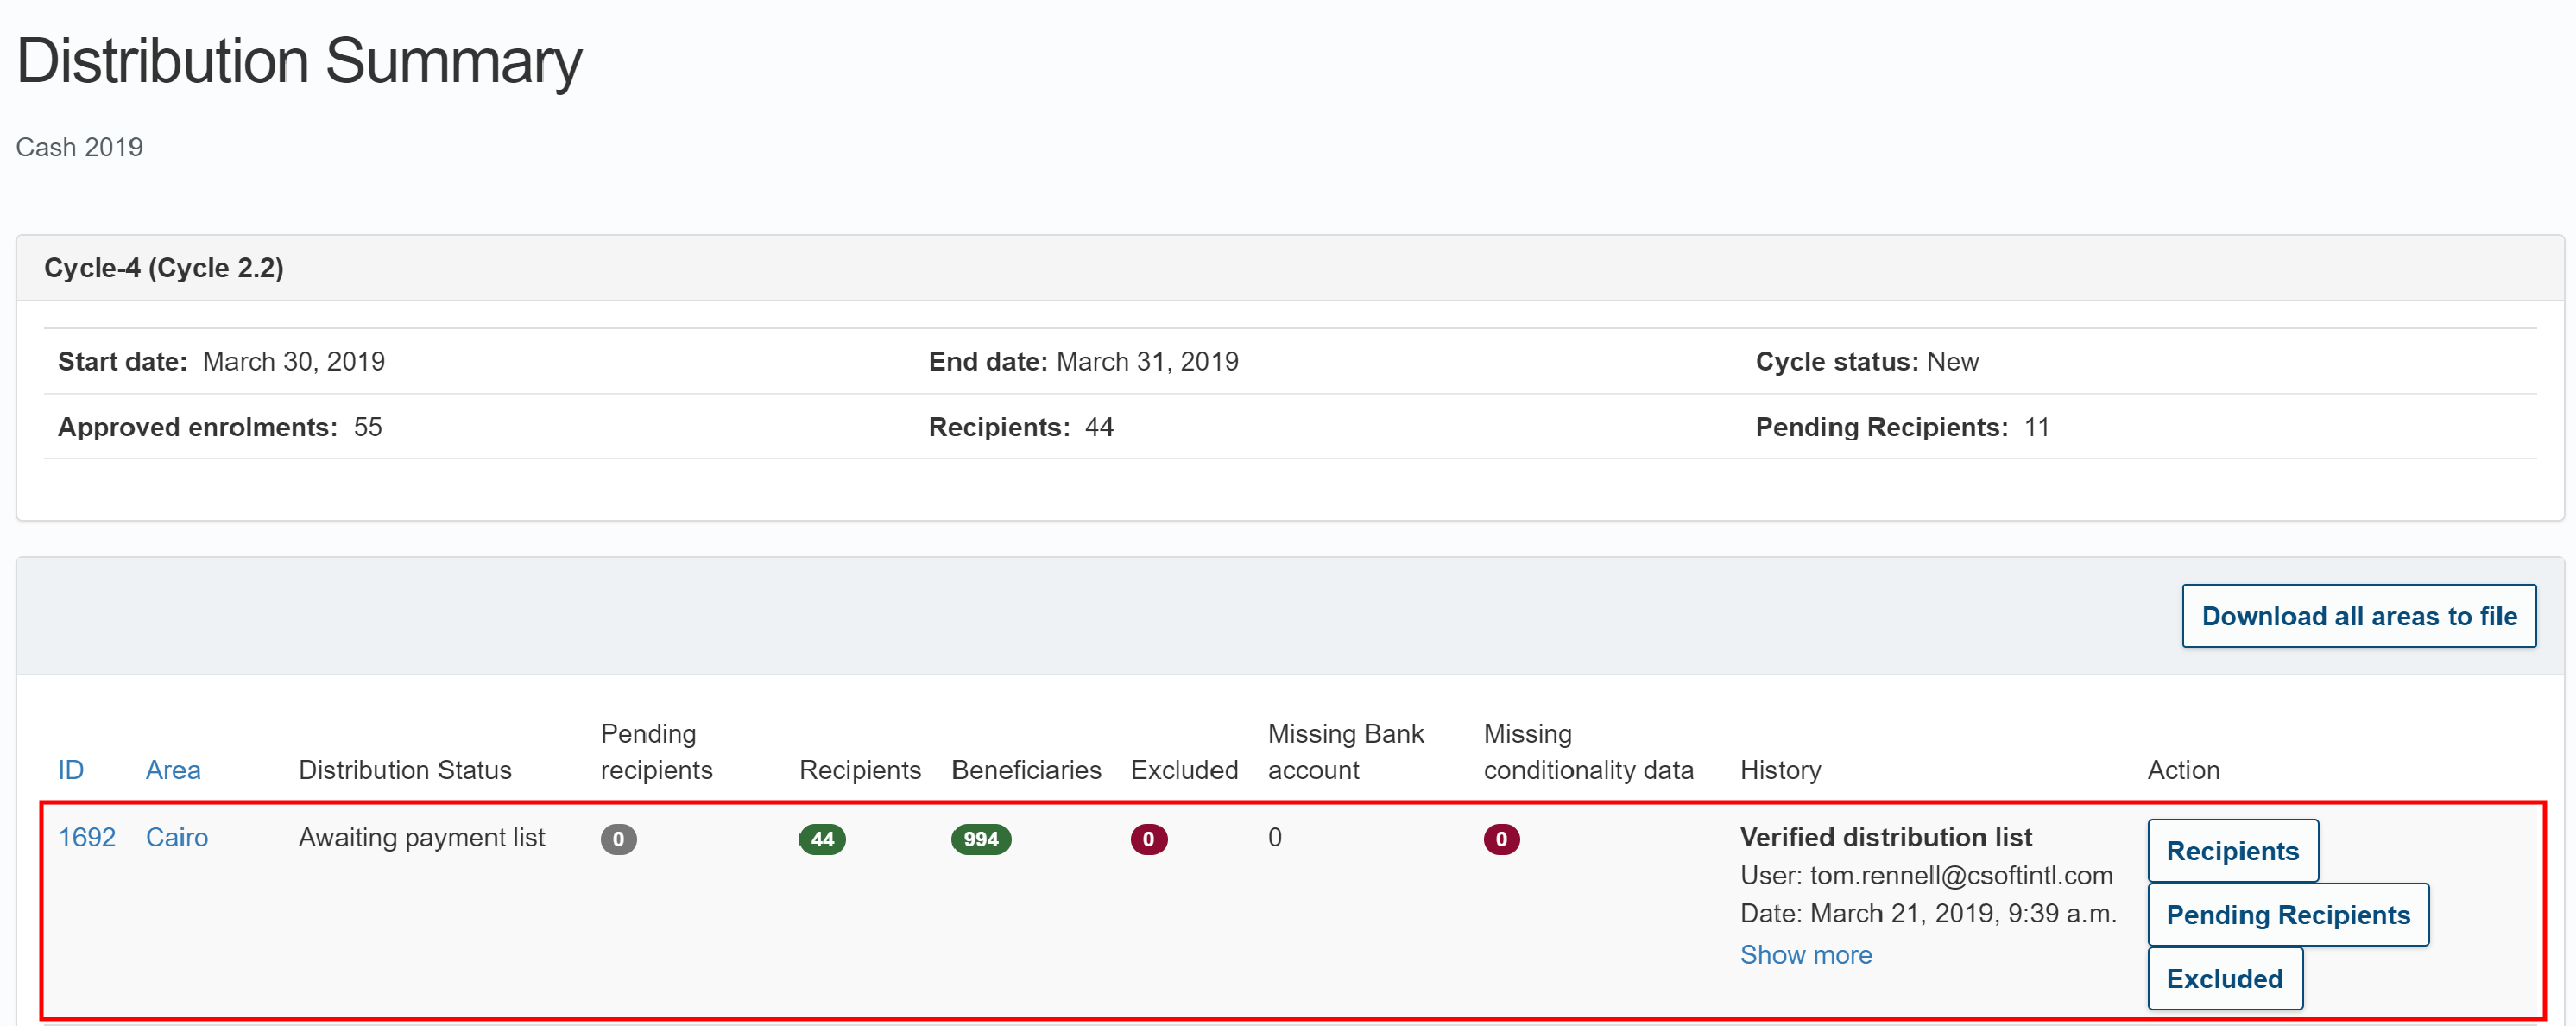Click the Distribution Summary page heading

299,62
